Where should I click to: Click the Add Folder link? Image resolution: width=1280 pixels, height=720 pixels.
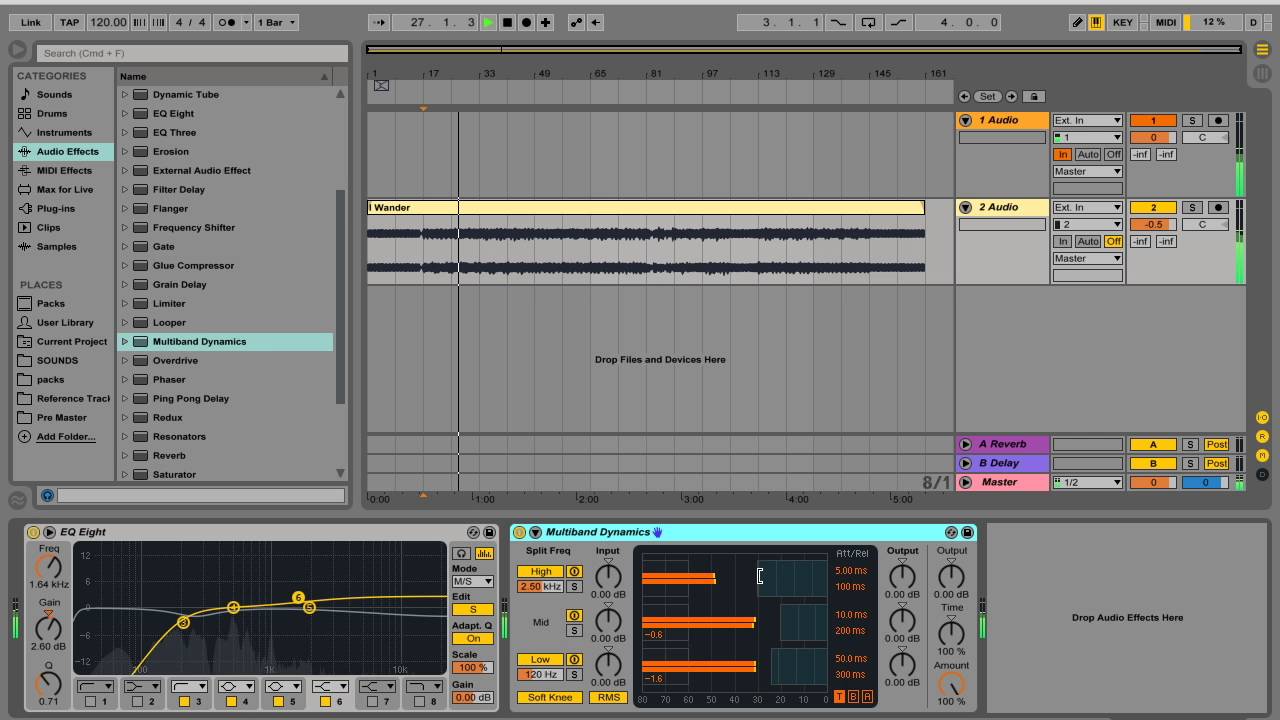click(66, 436)
